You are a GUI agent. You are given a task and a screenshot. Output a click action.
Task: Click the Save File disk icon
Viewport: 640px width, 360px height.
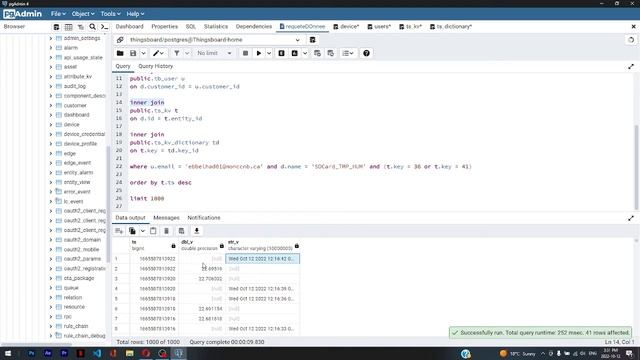[x=133, y=53]
